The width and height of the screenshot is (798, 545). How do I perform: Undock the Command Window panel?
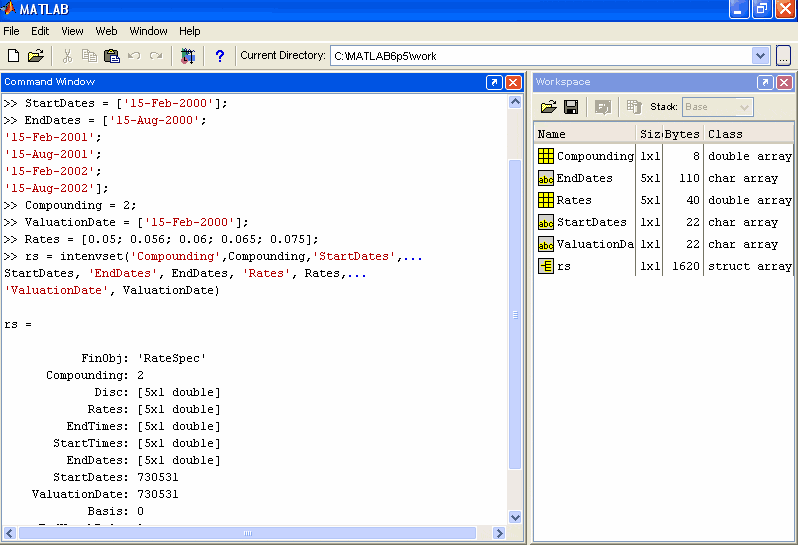(494, 82)
